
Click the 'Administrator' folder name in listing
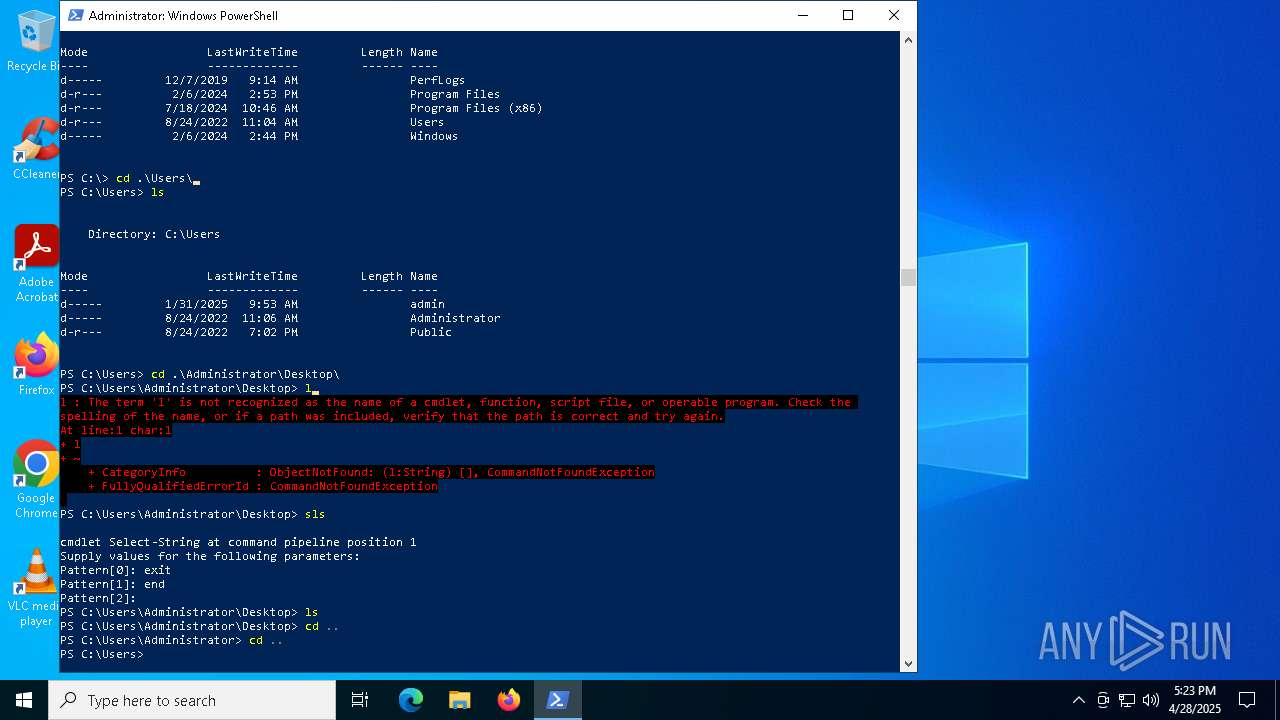455,318
